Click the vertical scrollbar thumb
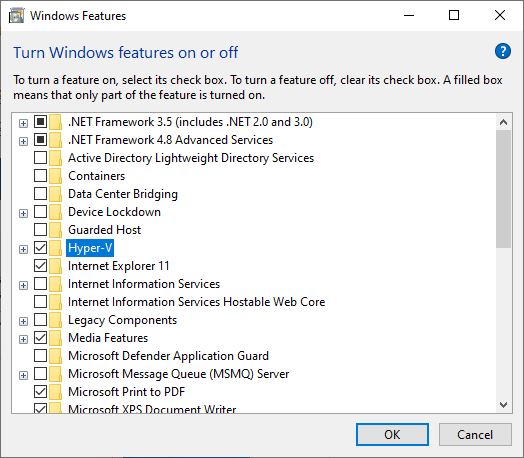The height and width of the screenshot is (458, 524). pyautogui.click(x=503, y=189)
